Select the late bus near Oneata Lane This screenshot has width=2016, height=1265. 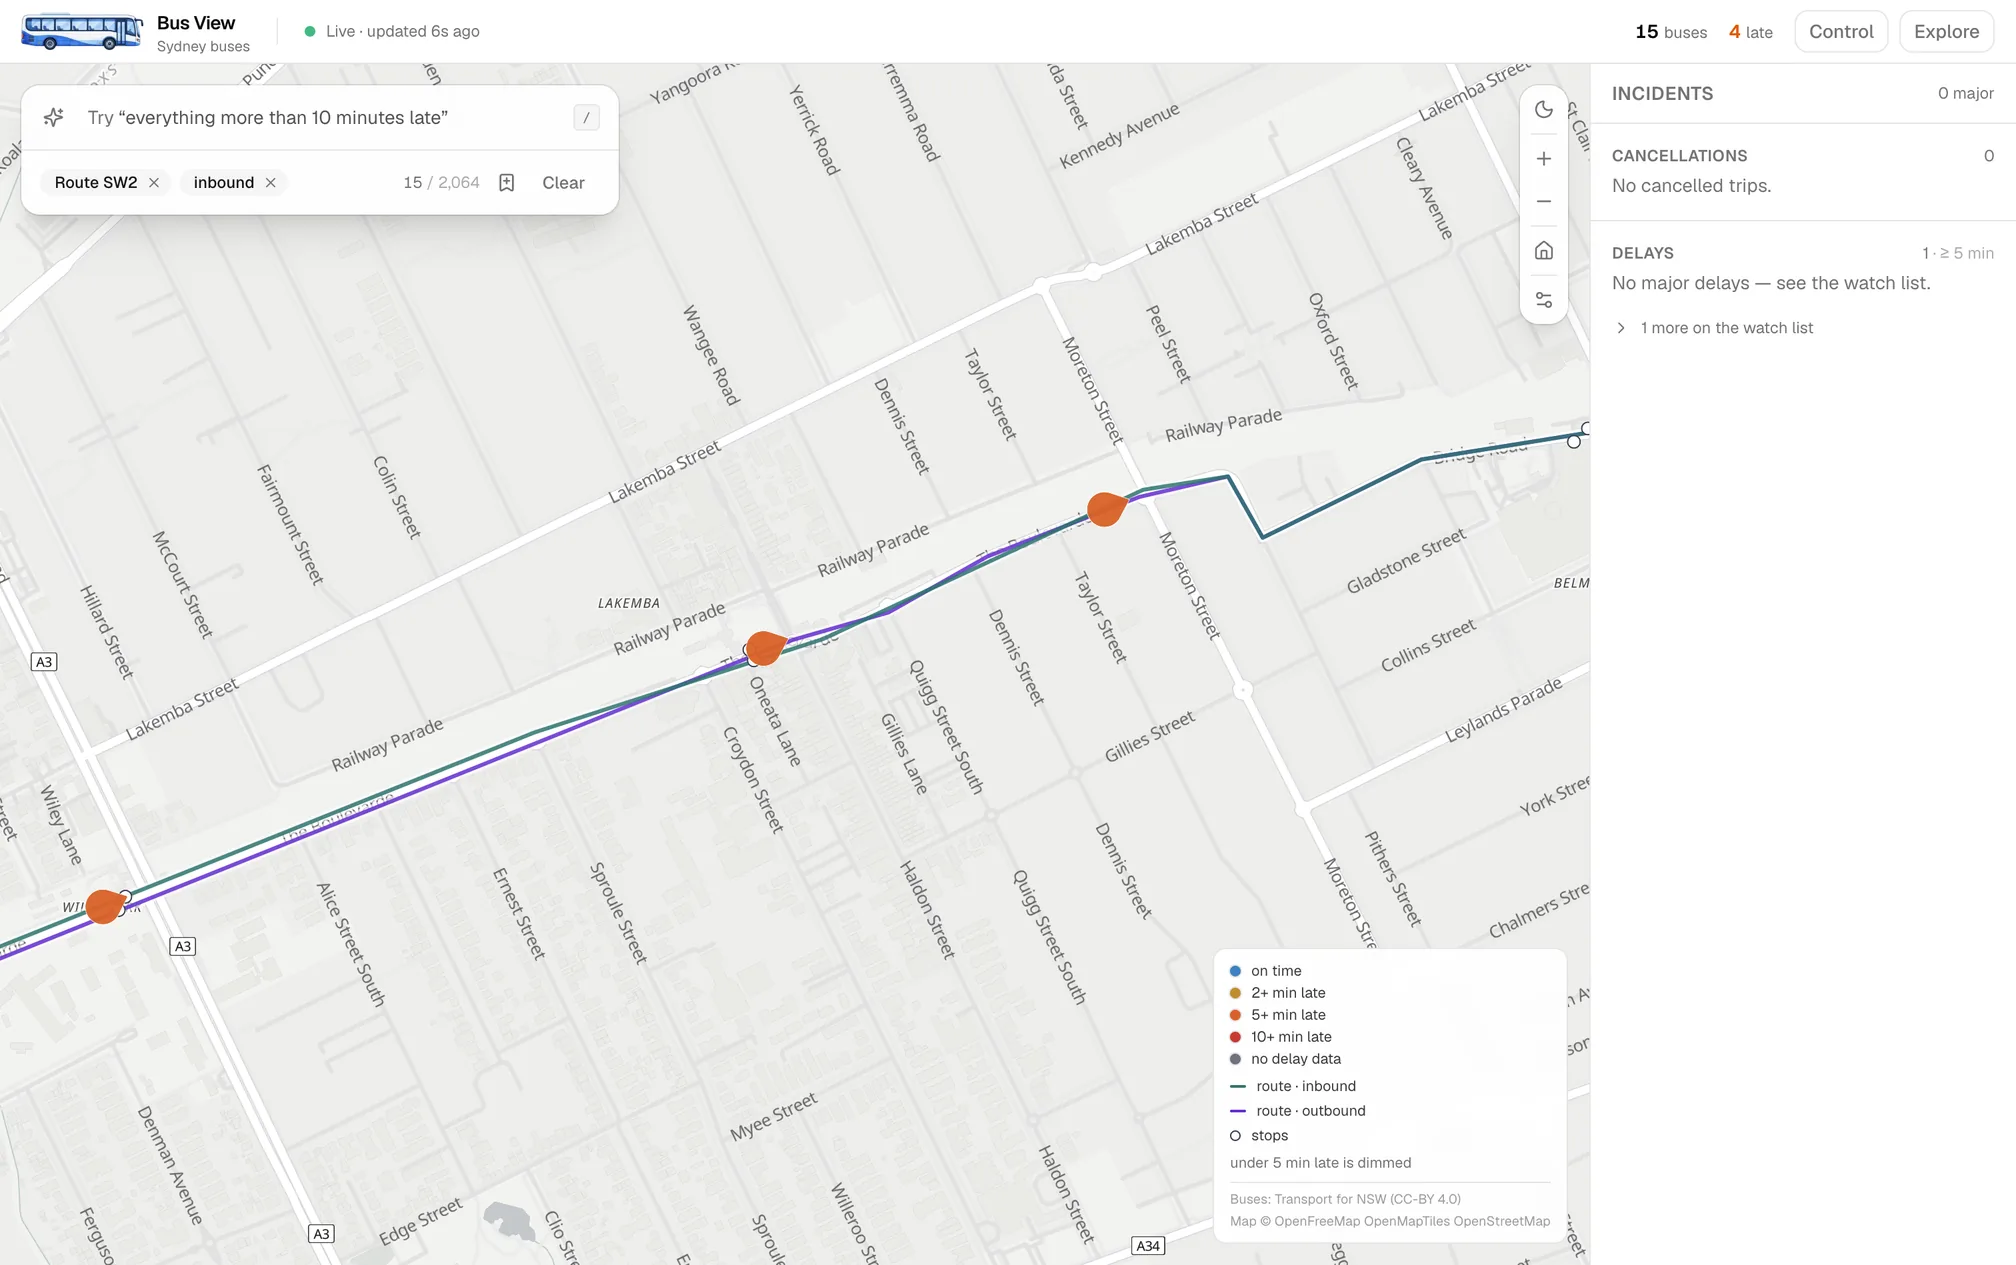(765, 648)
